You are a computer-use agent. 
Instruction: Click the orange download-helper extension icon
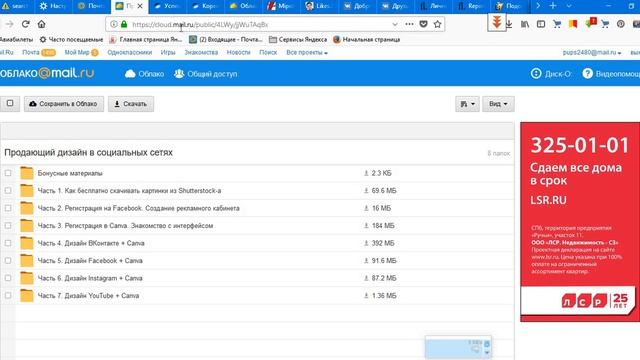click(497, 22)
